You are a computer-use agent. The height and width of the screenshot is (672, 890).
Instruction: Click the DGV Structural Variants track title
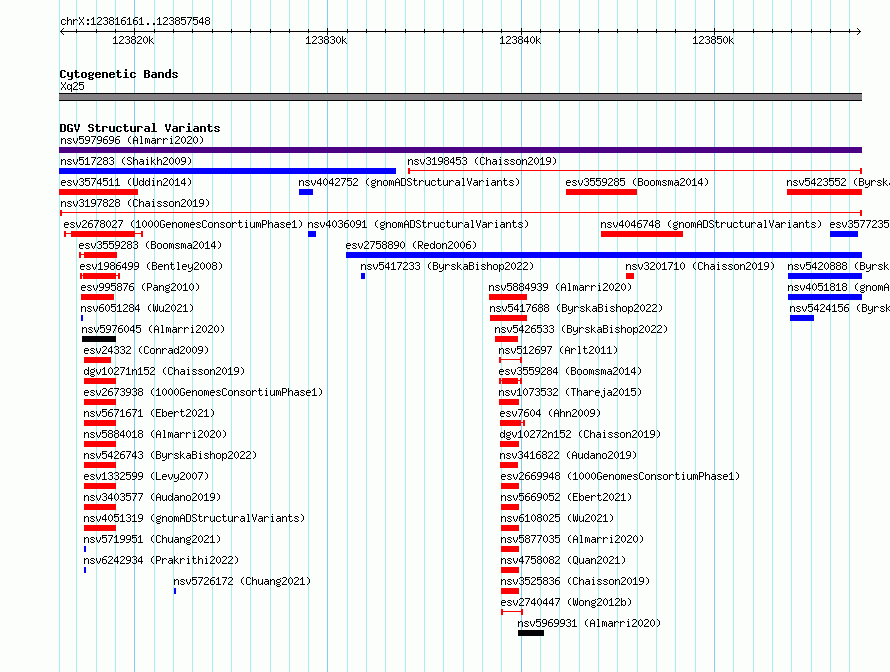click(140, 128)
